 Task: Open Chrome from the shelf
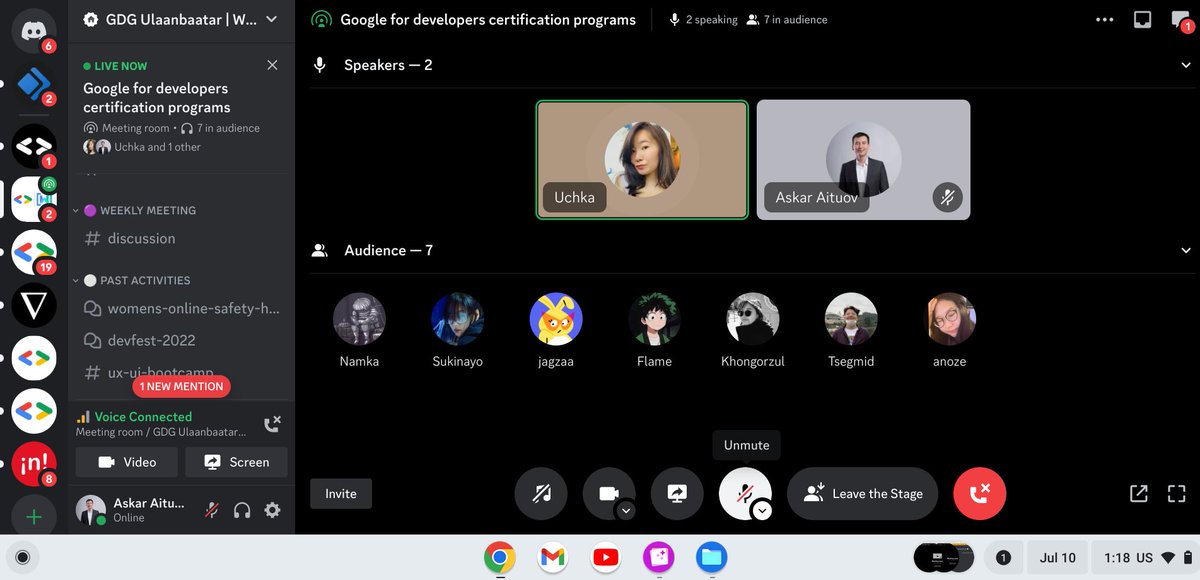tap(500, 557)
